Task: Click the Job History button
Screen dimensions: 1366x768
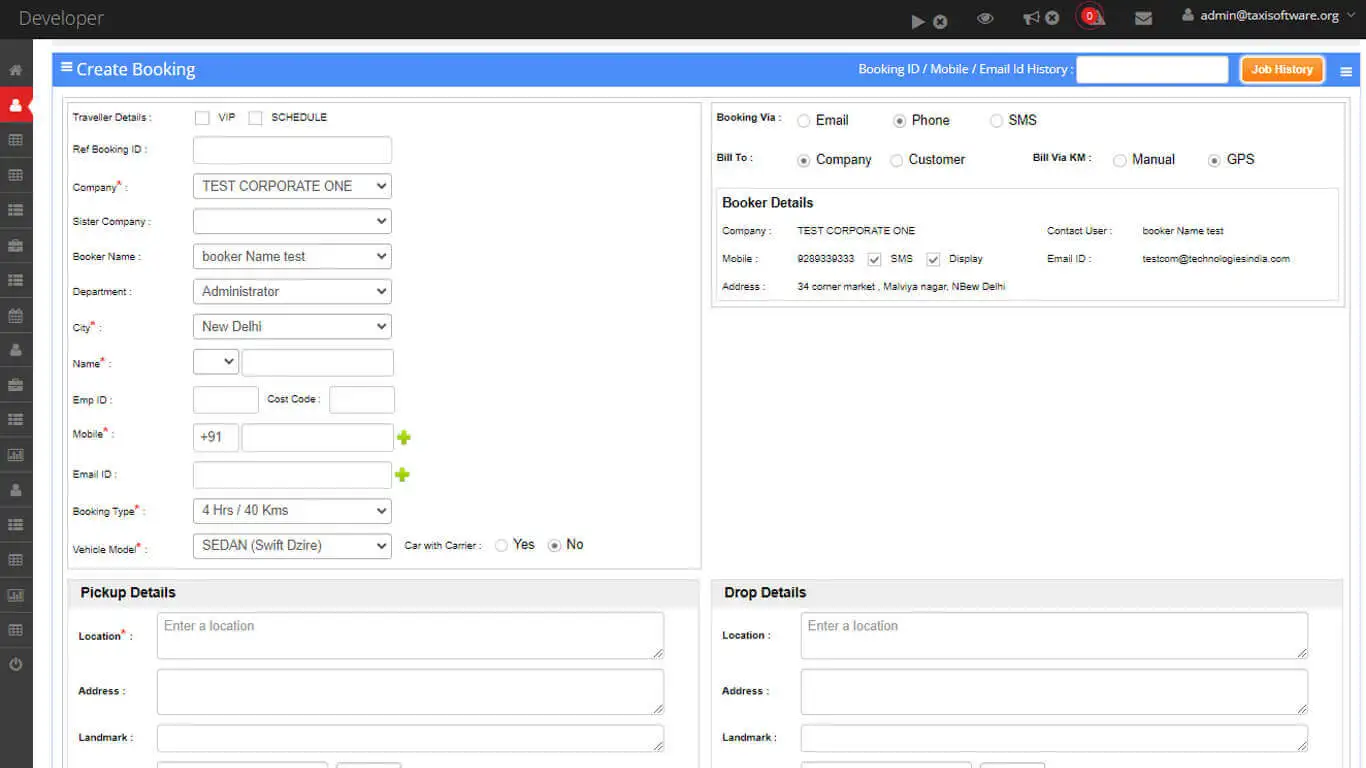Action: click(x=1281, y=69)
